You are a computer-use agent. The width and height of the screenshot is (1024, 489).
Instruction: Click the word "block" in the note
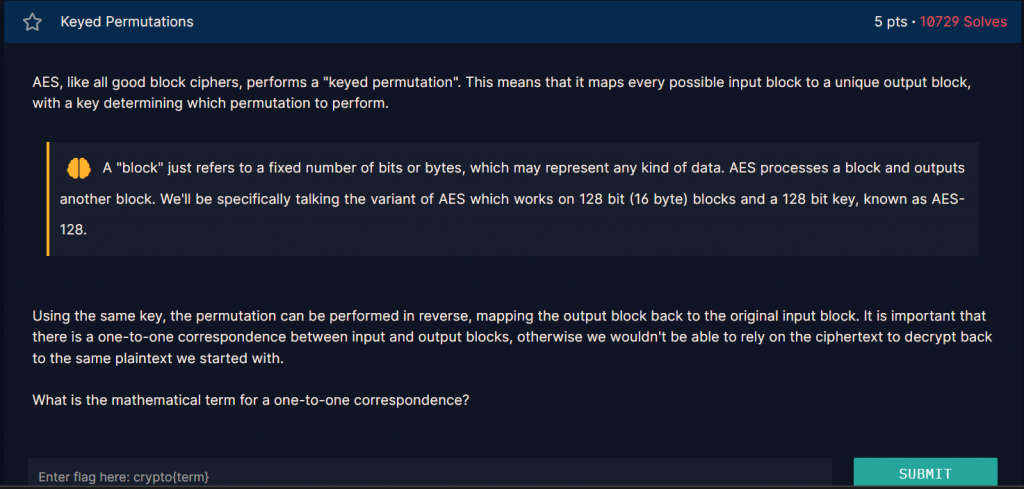click(143, 167)
